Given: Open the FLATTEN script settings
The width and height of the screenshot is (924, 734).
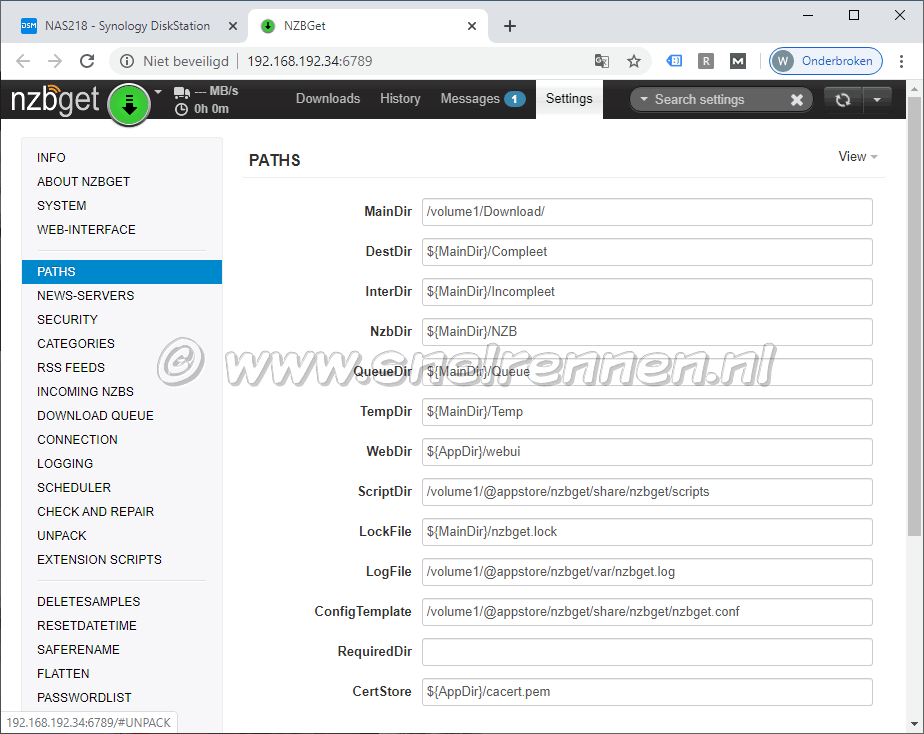Looking at the screenshot, I should click(x=63, y=674).
